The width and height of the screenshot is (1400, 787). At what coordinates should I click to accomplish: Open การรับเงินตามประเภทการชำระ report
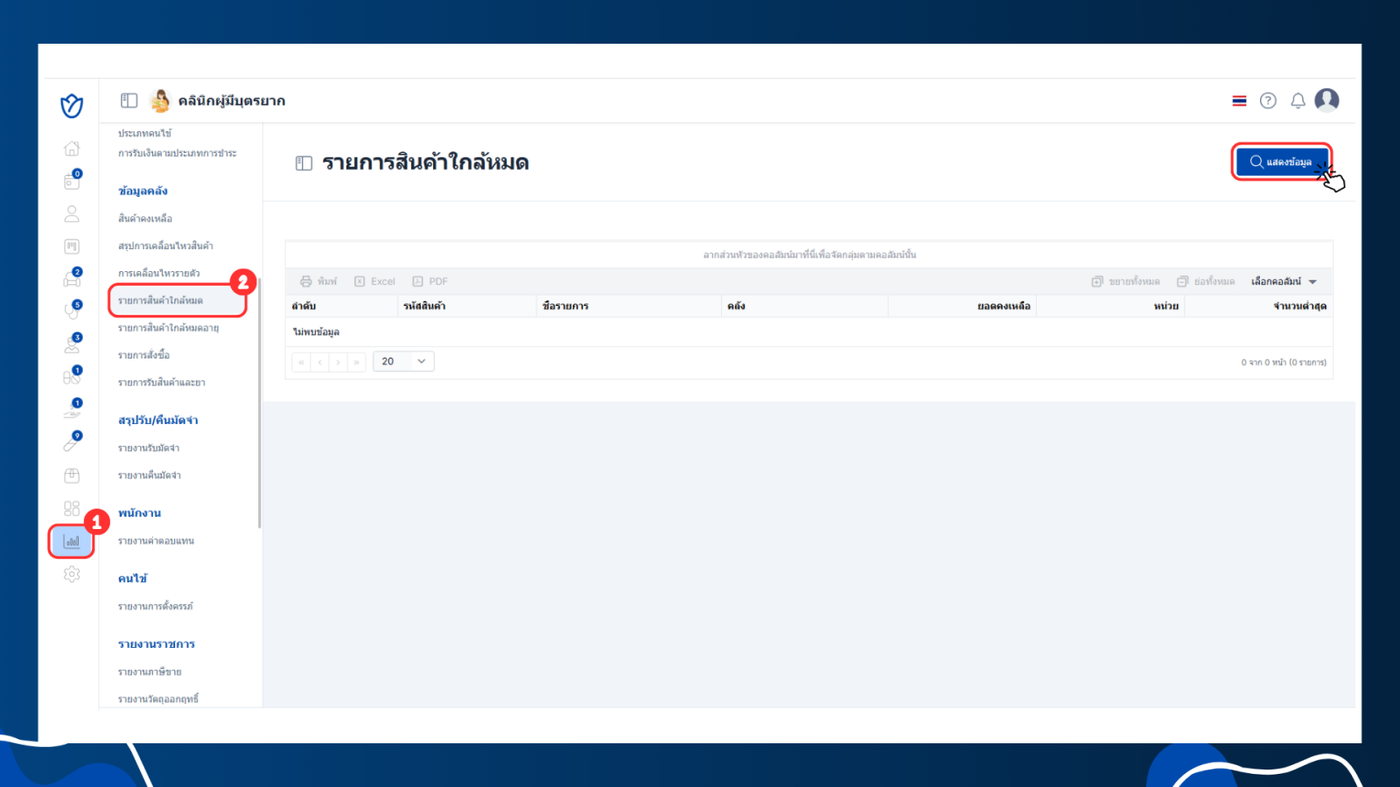pyautogui.click(x=177, y=153)
